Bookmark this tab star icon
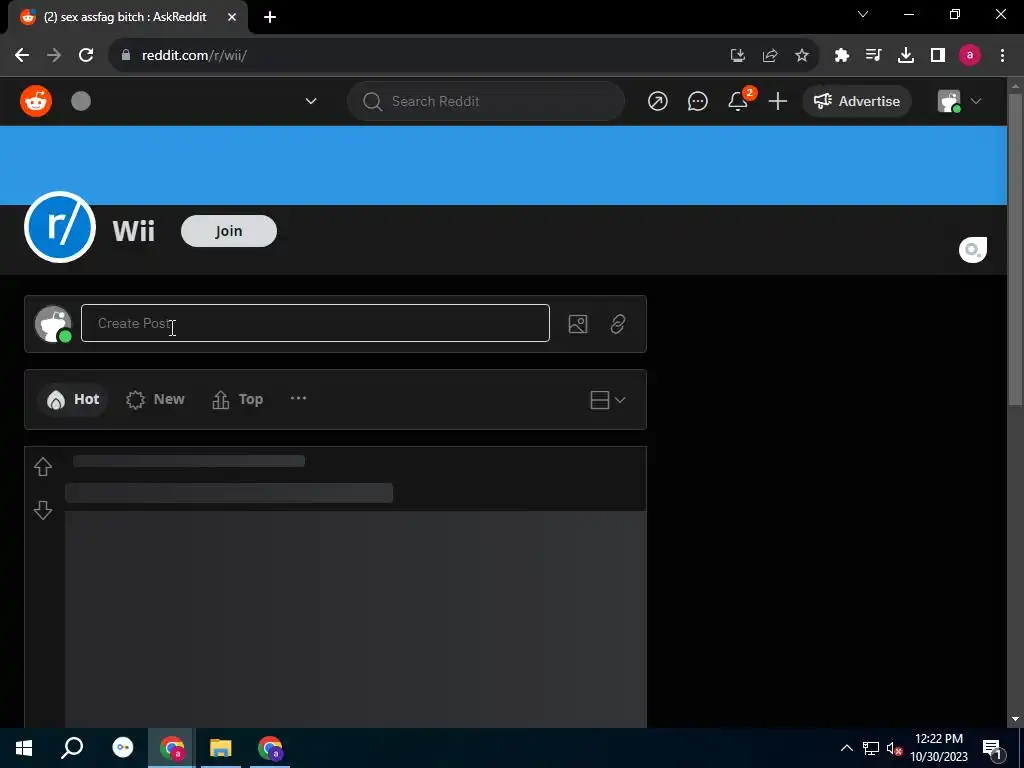Viewport: 1024px width, 768px height. coord(802,56)
